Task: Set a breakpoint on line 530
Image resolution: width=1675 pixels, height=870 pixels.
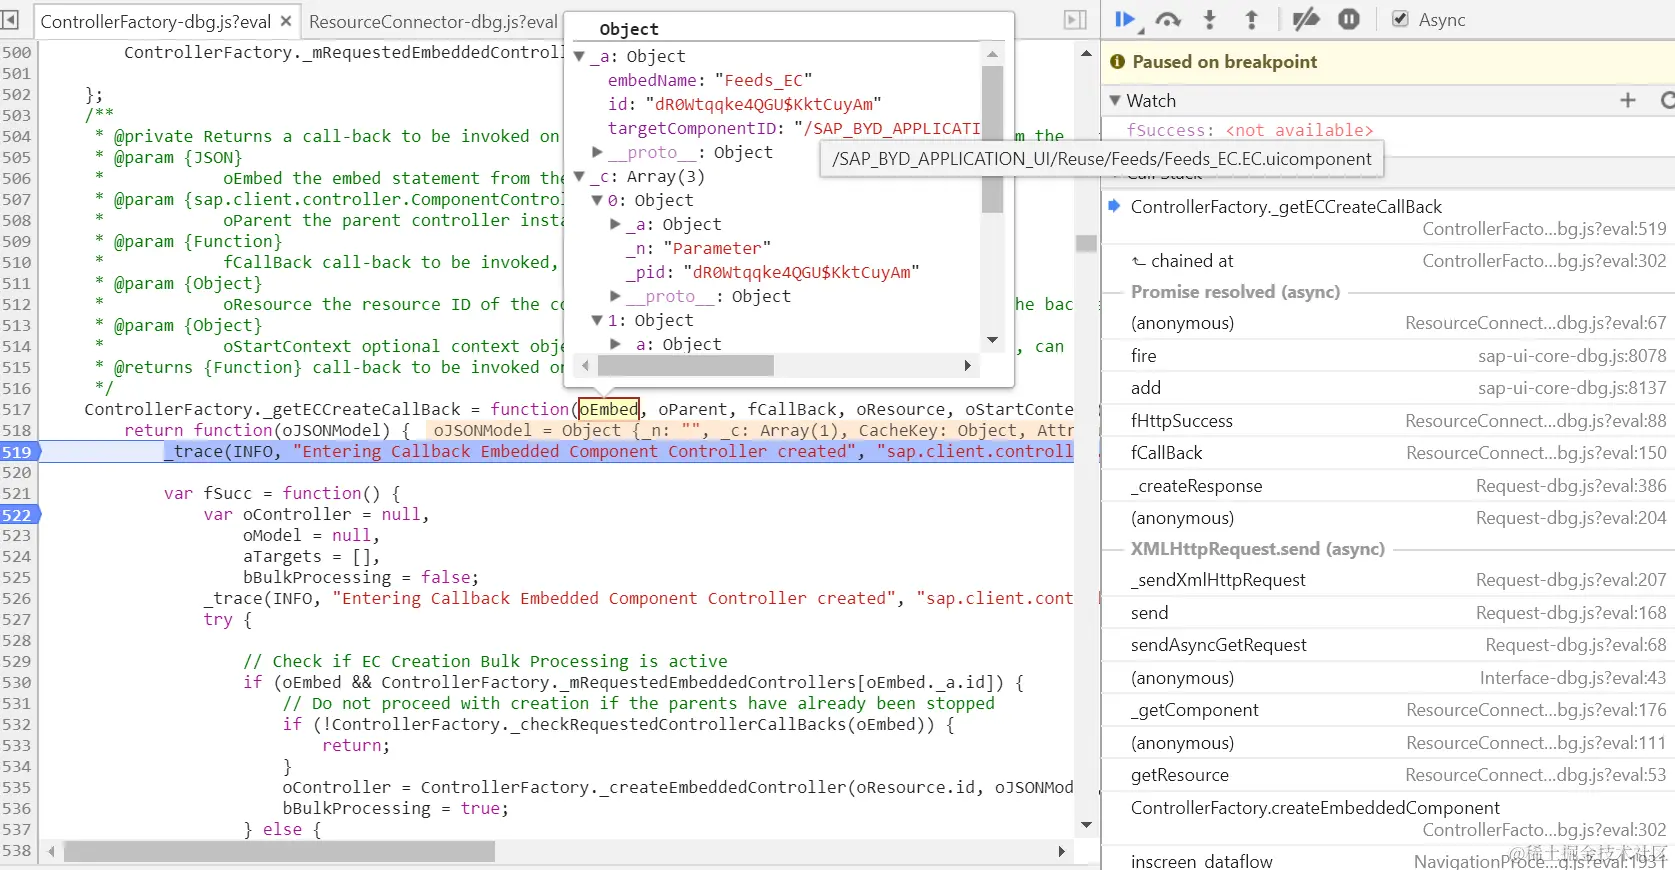Action: (17, 683)
